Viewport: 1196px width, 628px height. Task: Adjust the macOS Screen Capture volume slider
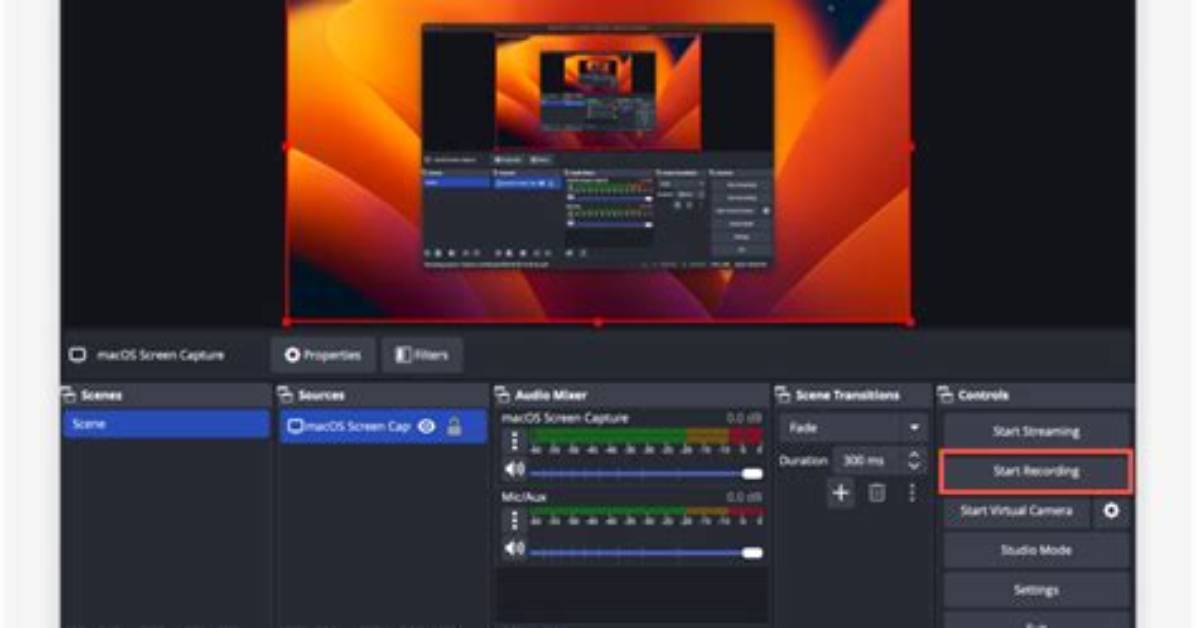645,474
